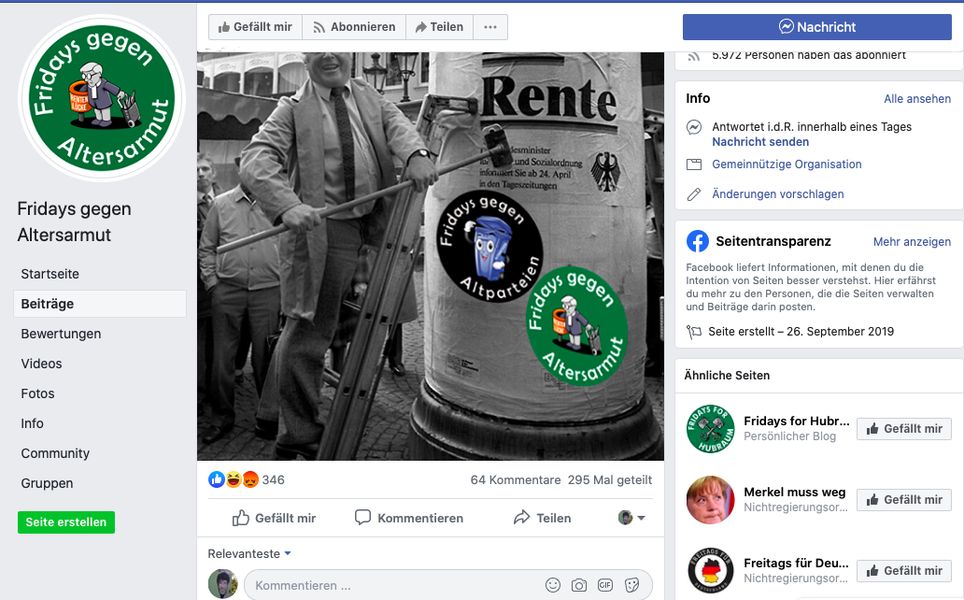Viewport: 964px width, 600px height.
Task: Open the three-dots more options button
Action: pyautogui.click(x=490, y=27)
